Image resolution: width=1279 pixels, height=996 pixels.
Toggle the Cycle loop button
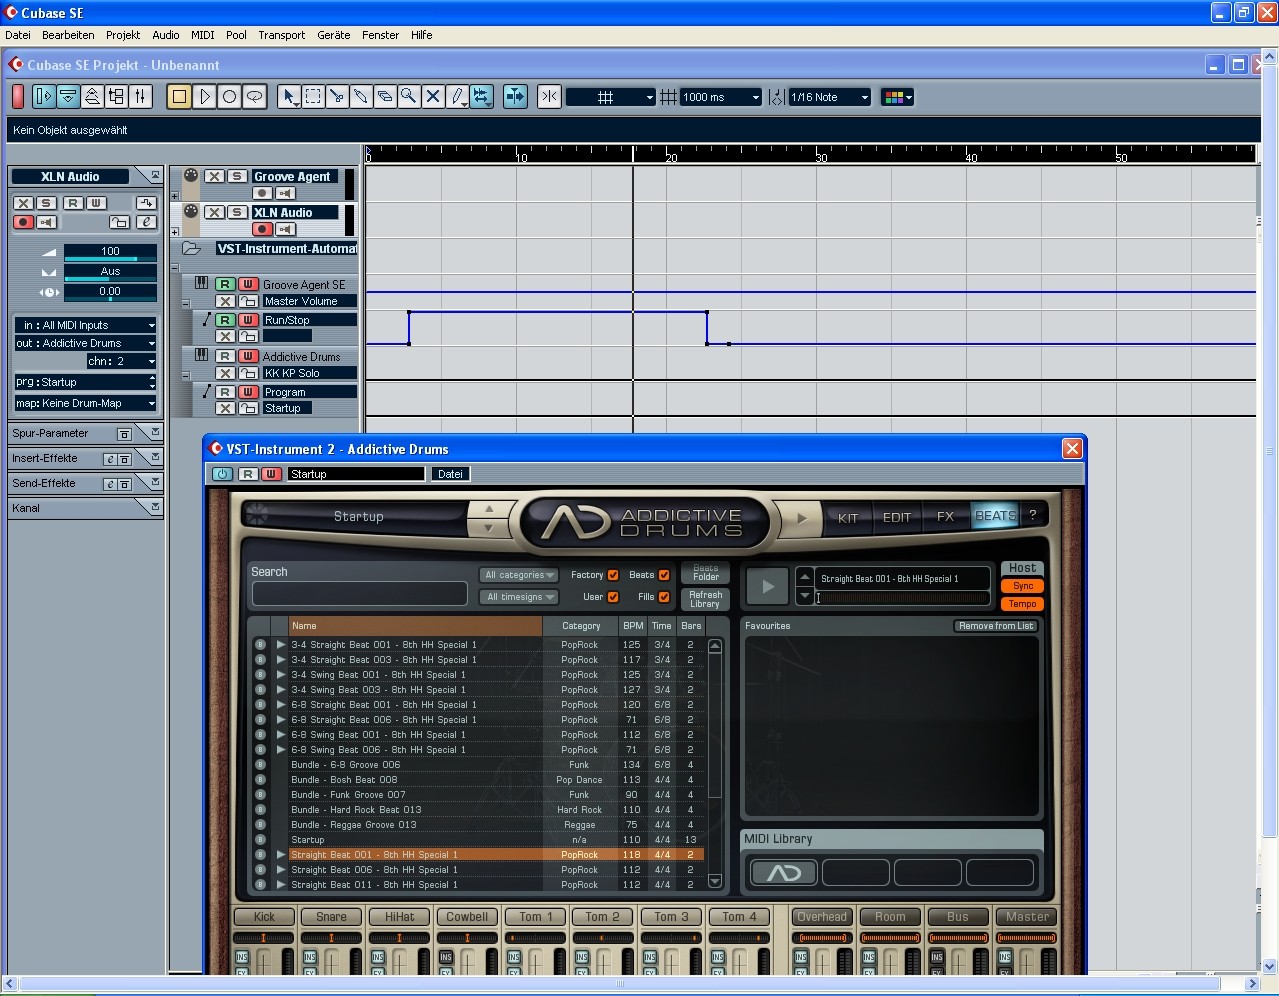click(x=254, y=97)
